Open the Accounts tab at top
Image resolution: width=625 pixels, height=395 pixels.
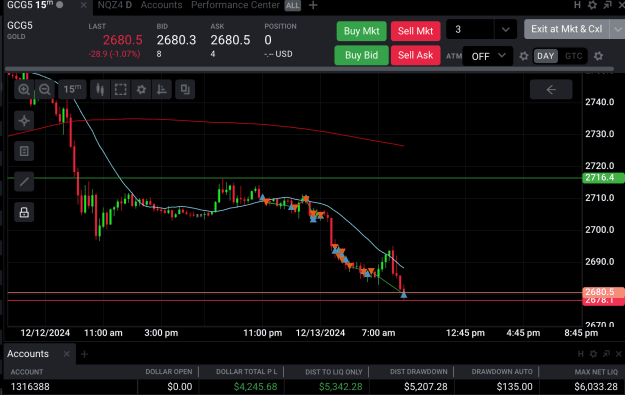point(161,5)
